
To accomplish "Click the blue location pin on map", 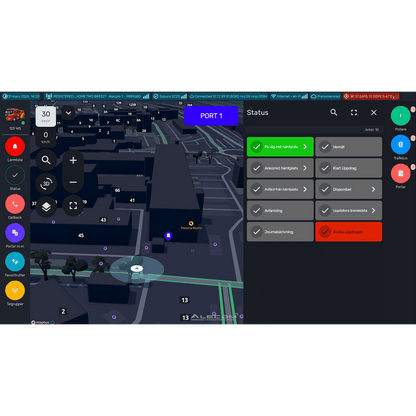I will 169,236.
